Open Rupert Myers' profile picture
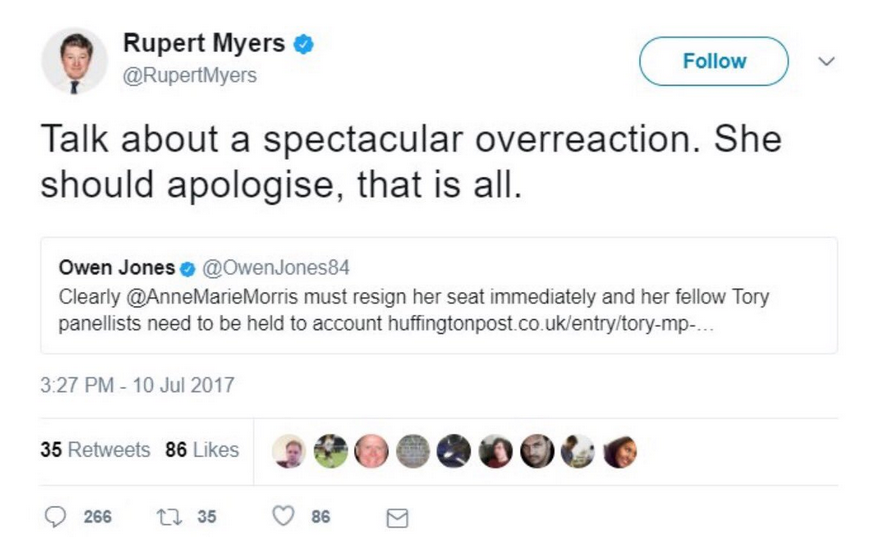This screenshot has height=537, width=888. click(74, 60)
